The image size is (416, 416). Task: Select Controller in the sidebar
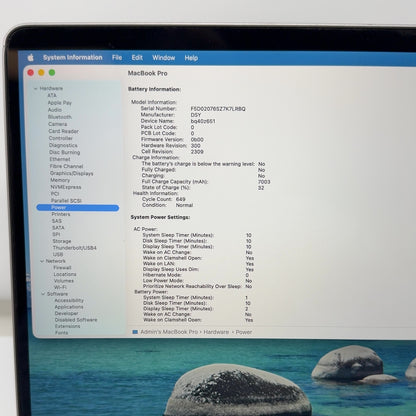61,138
